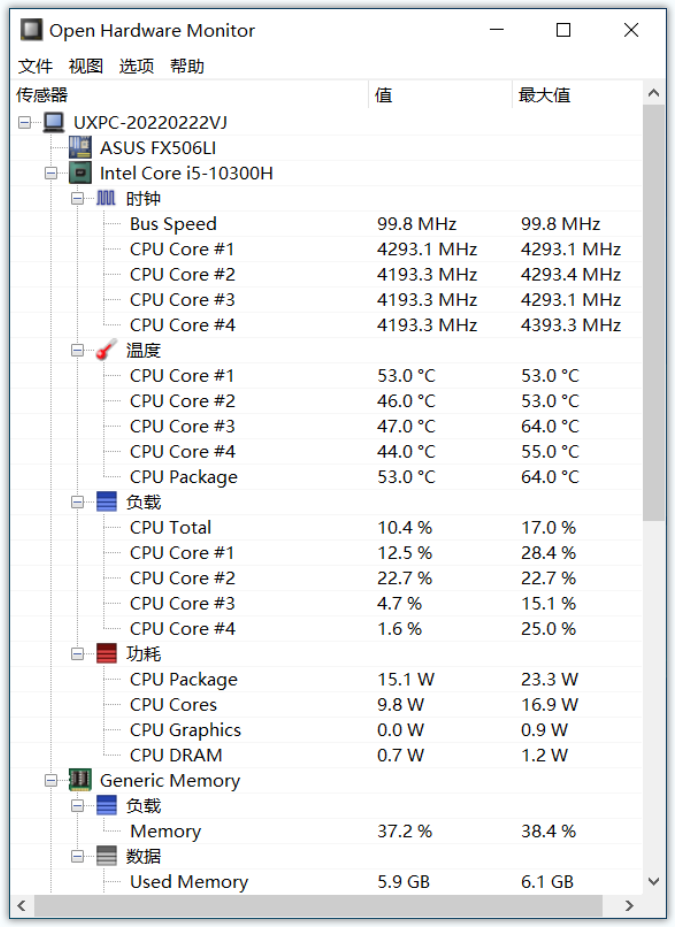Click the 64.0 °C max value for CPU Package
This screenshot has width=675, height=927.
click(x=550, y=477)
